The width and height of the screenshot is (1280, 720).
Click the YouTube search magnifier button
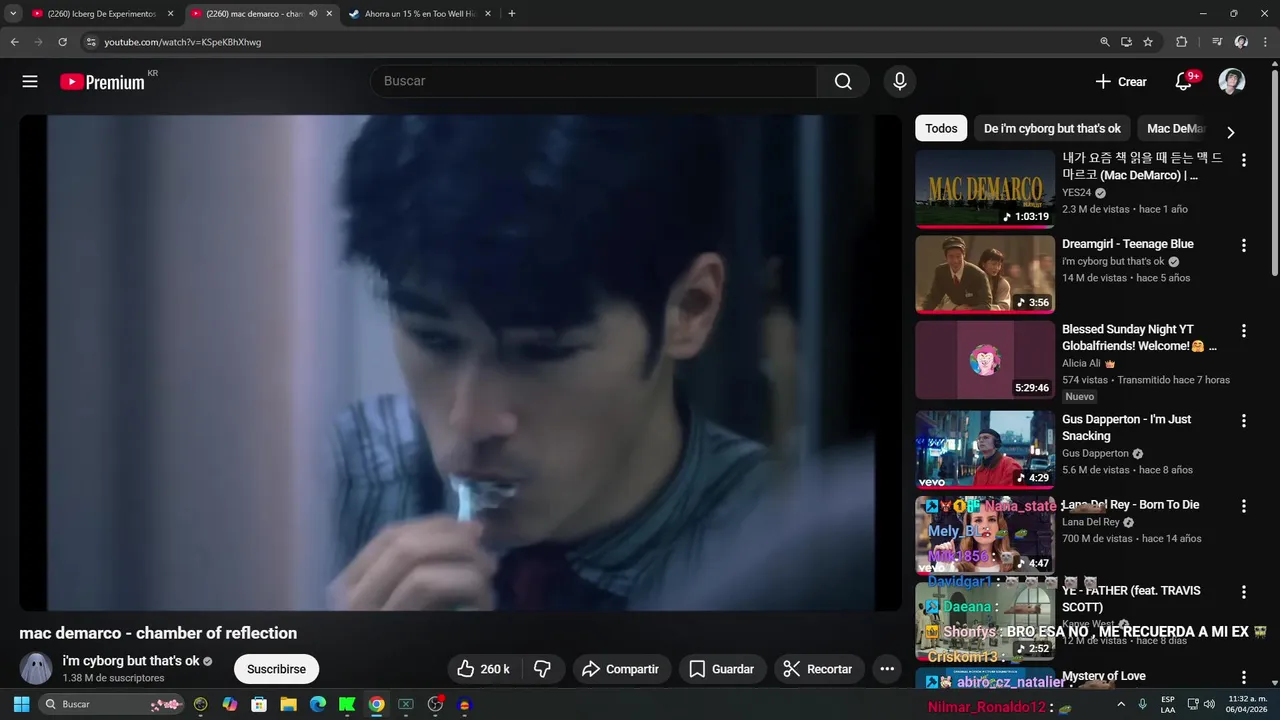[843, 81]
